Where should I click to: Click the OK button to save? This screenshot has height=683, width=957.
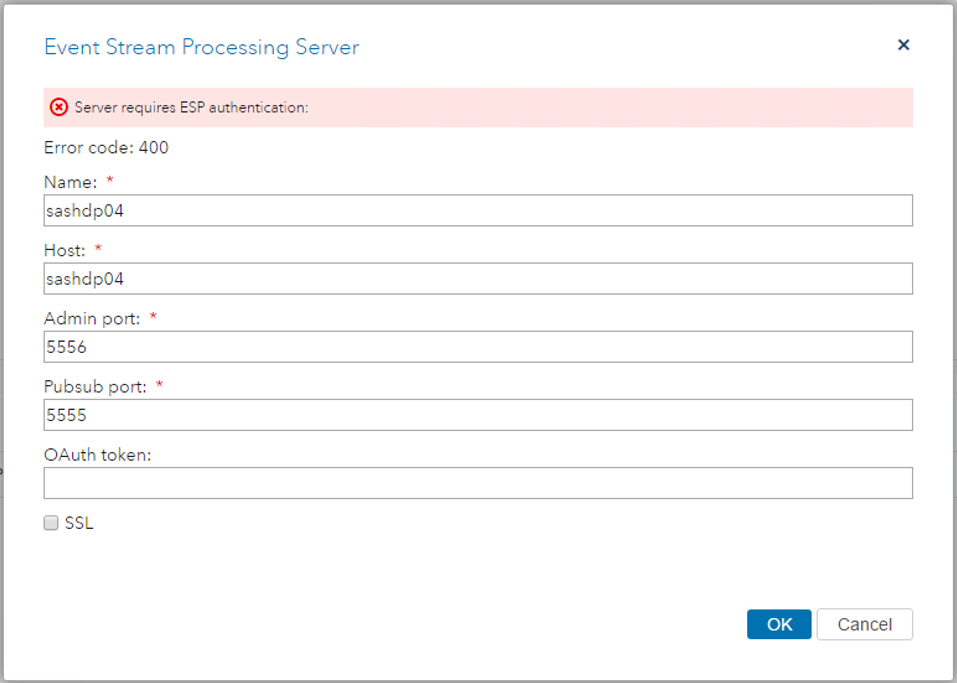point(779,624)
